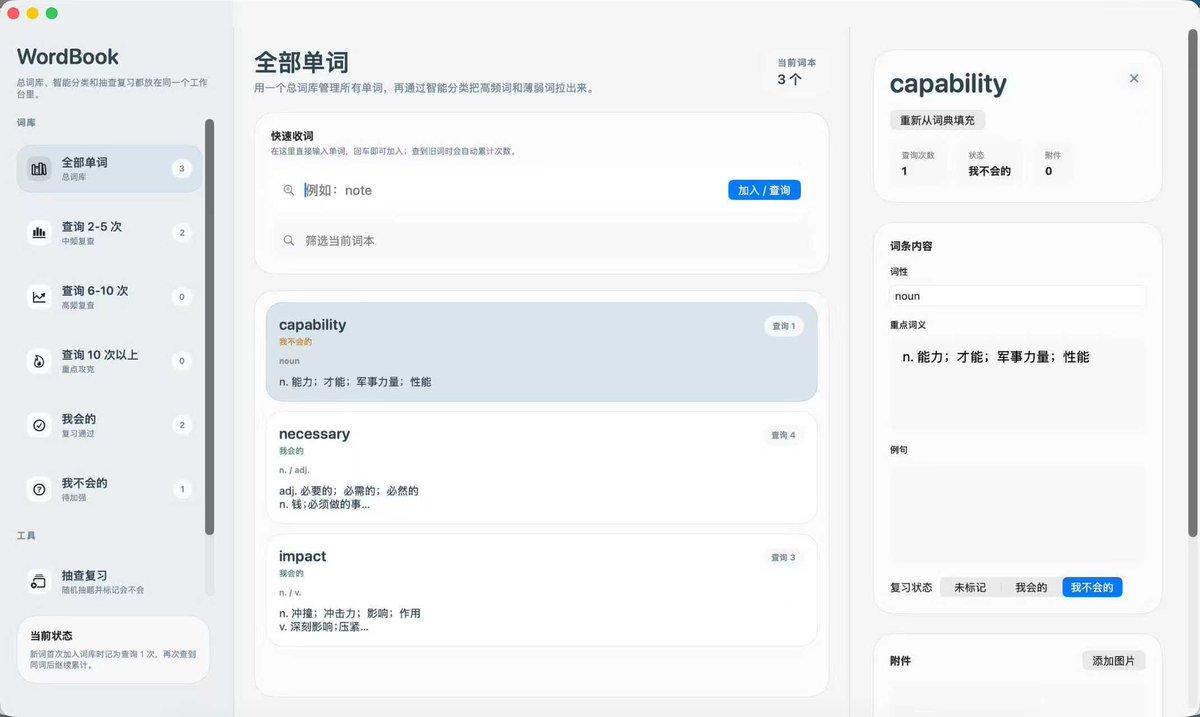Click the checkmark circle icon beside 我会的

click(x=39, y=425)
